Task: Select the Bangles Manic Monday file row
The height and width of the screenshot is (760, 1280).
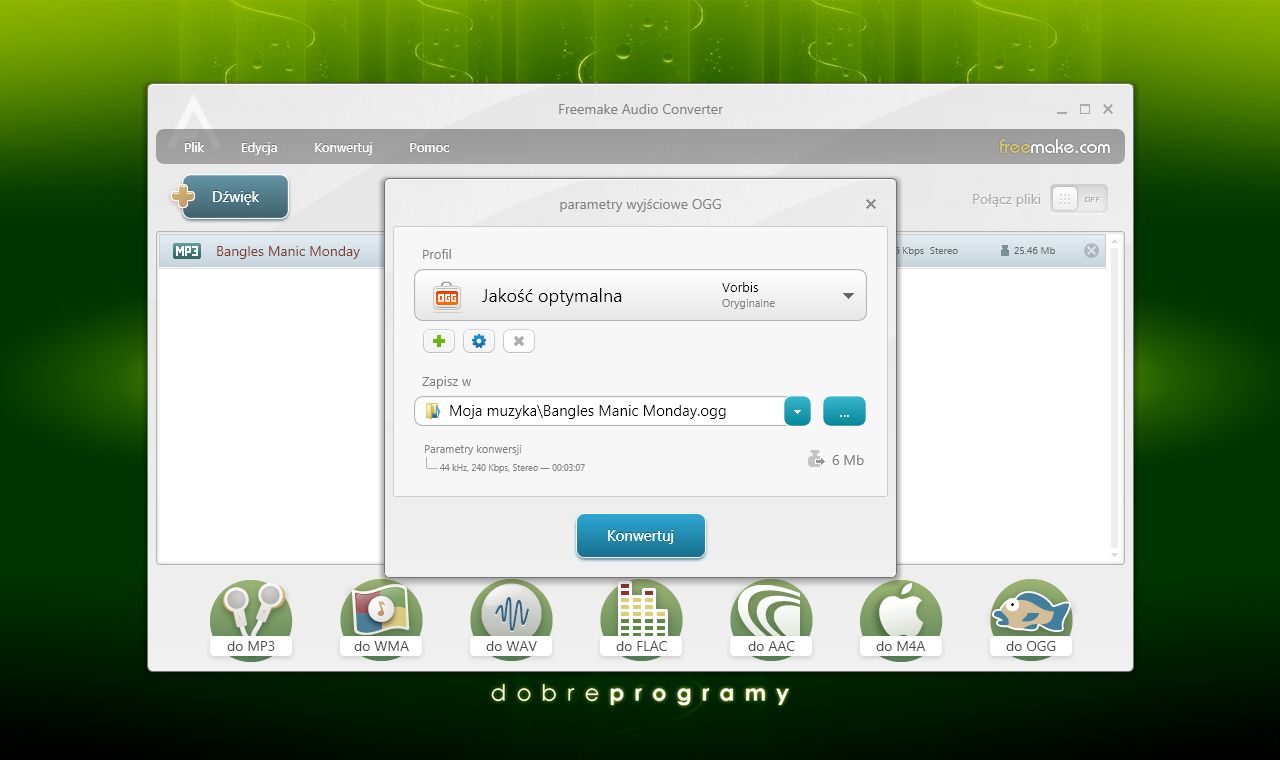Action: pyautogui.click(x=632, y=251)
